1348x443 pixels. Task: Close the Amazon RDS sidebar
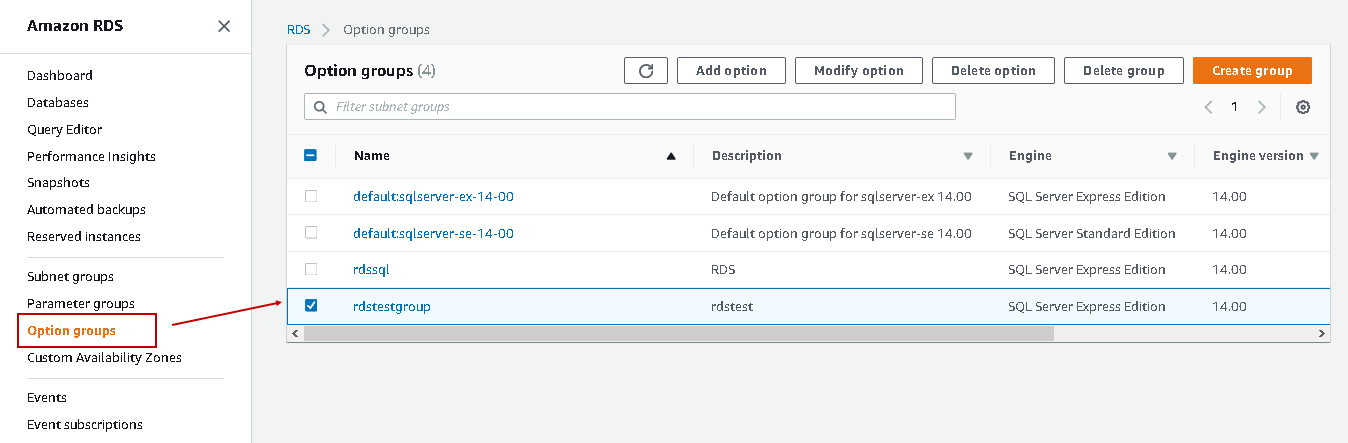224,26
